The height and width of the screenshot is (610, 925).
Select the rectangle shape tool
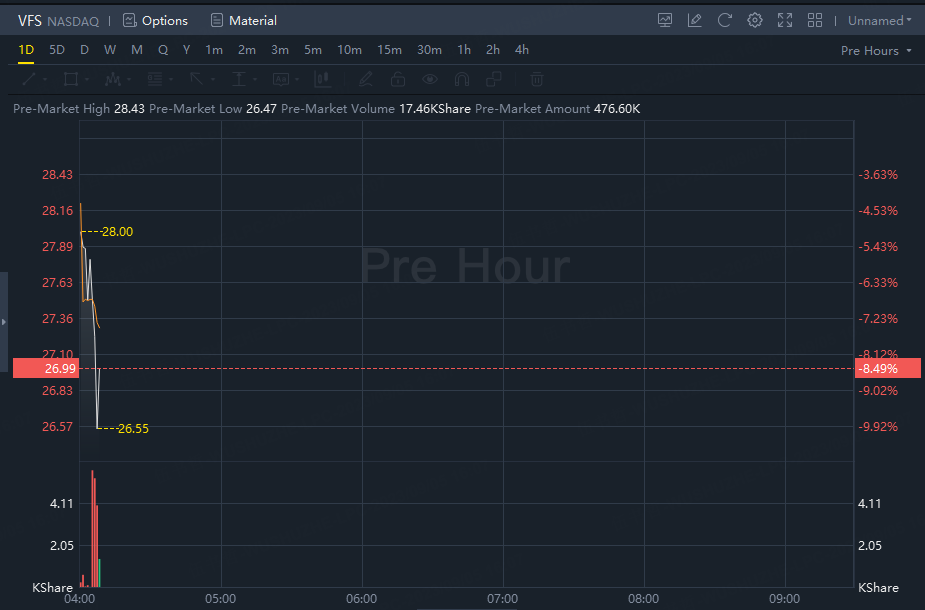click(x=71, y=79)
